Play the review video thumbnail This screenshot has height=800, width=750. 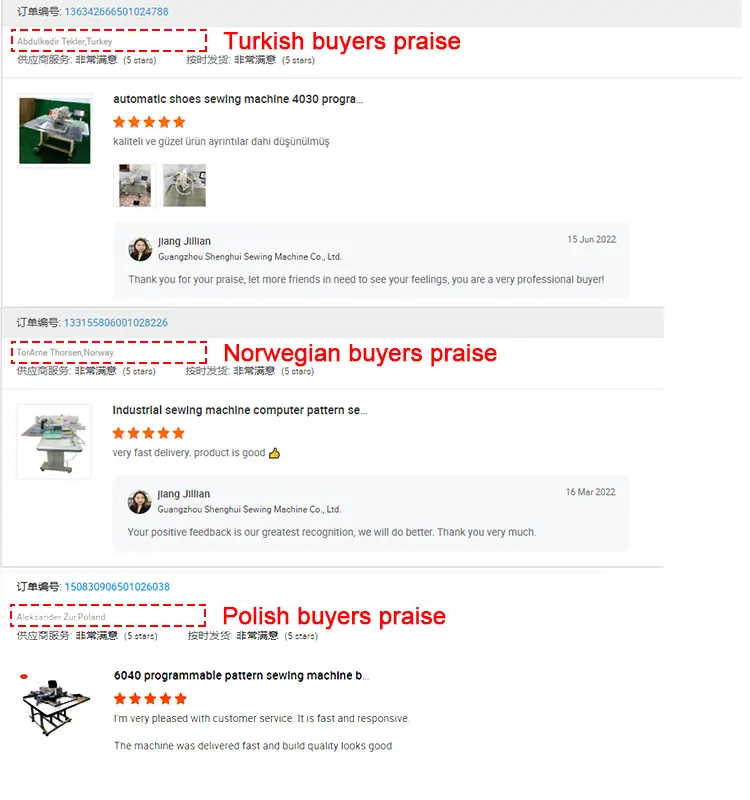coord(184,185)
